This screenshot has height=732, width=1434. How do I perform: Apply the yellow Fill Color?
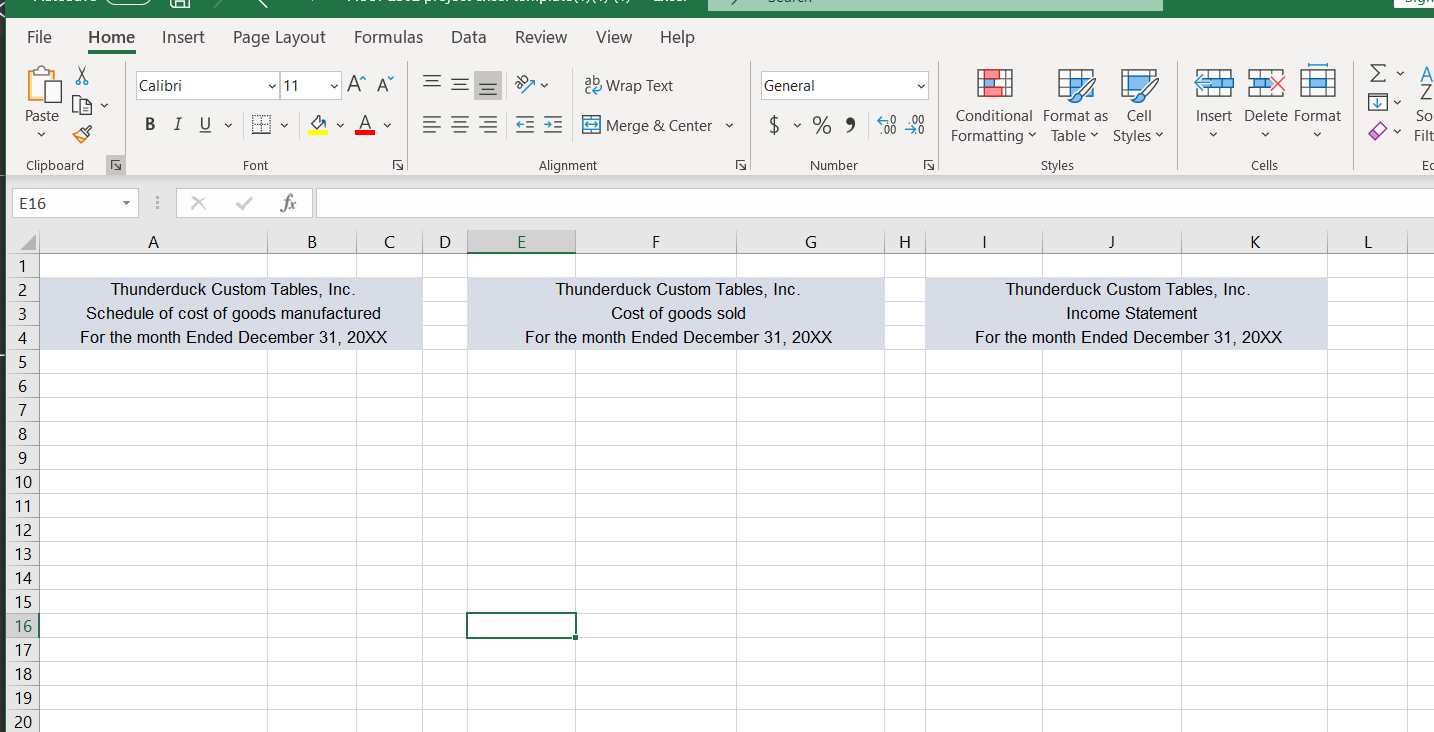coord(318,125)
